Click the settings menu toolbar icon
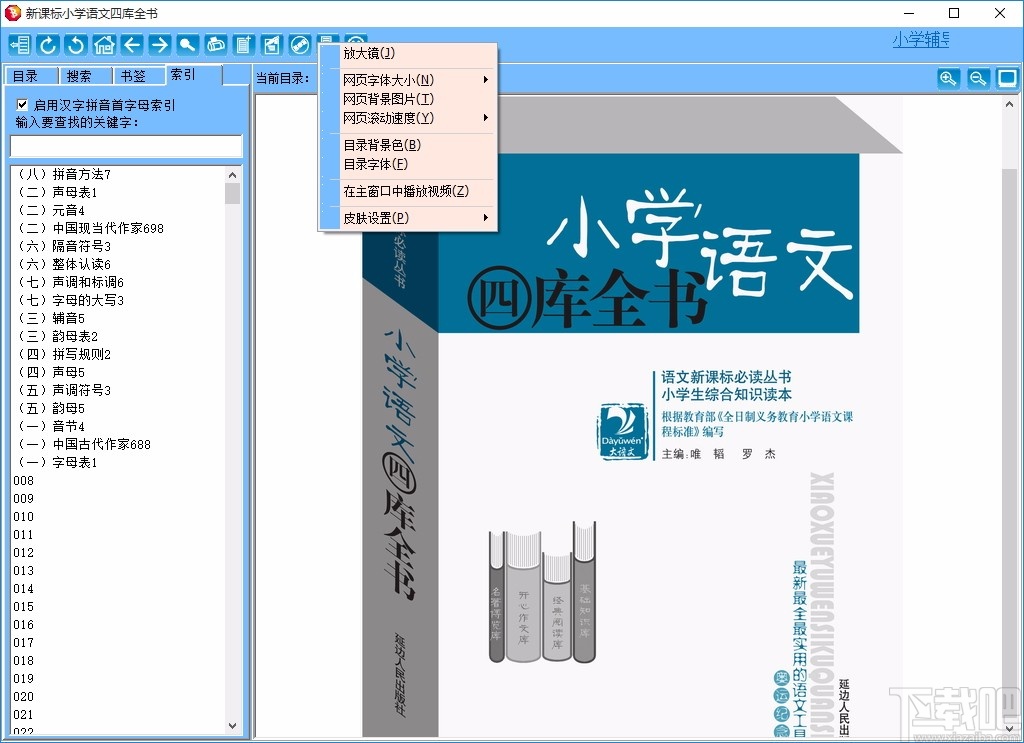The width and height of the screenshot is (1024, 743). click(x=328, y=39)
